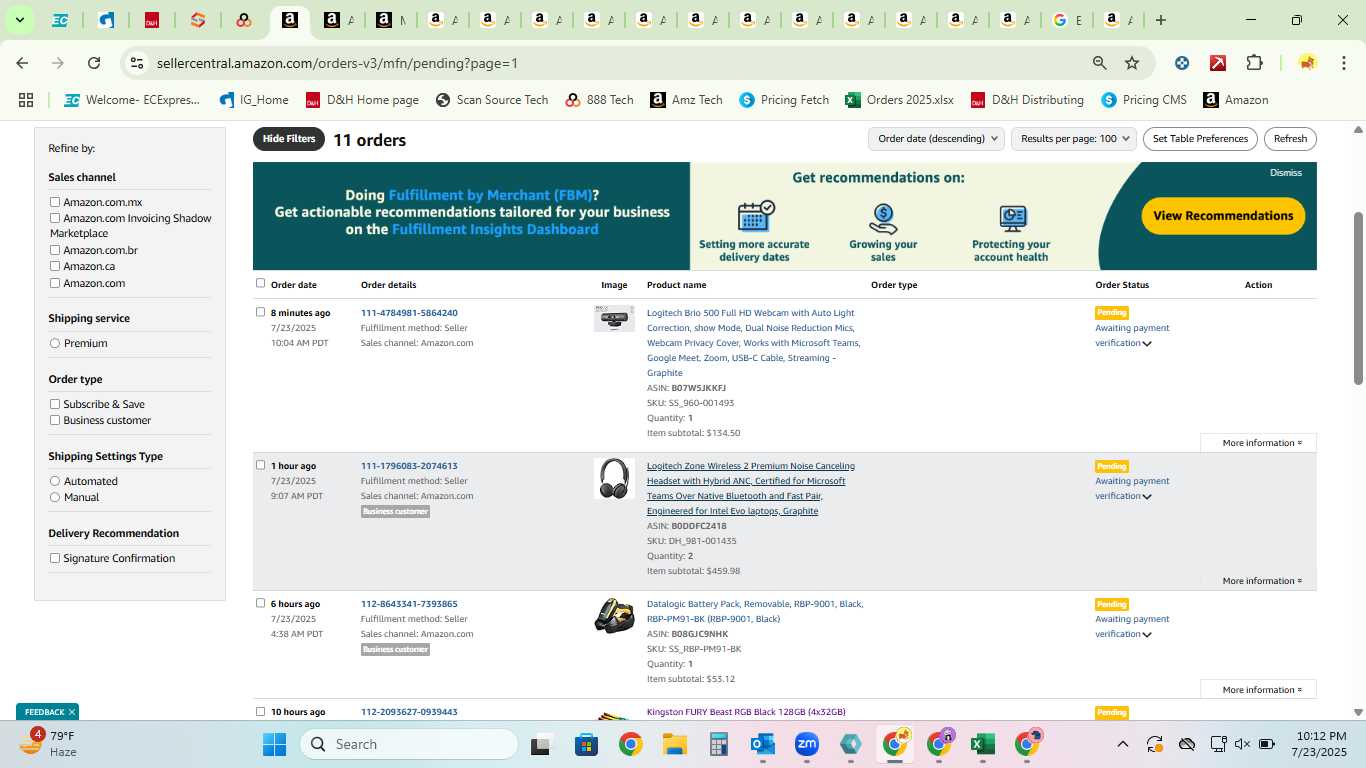
Task: Expand payment verification status for Brio 500 order
Action: pyautogui.click(x=1147, y=344)
